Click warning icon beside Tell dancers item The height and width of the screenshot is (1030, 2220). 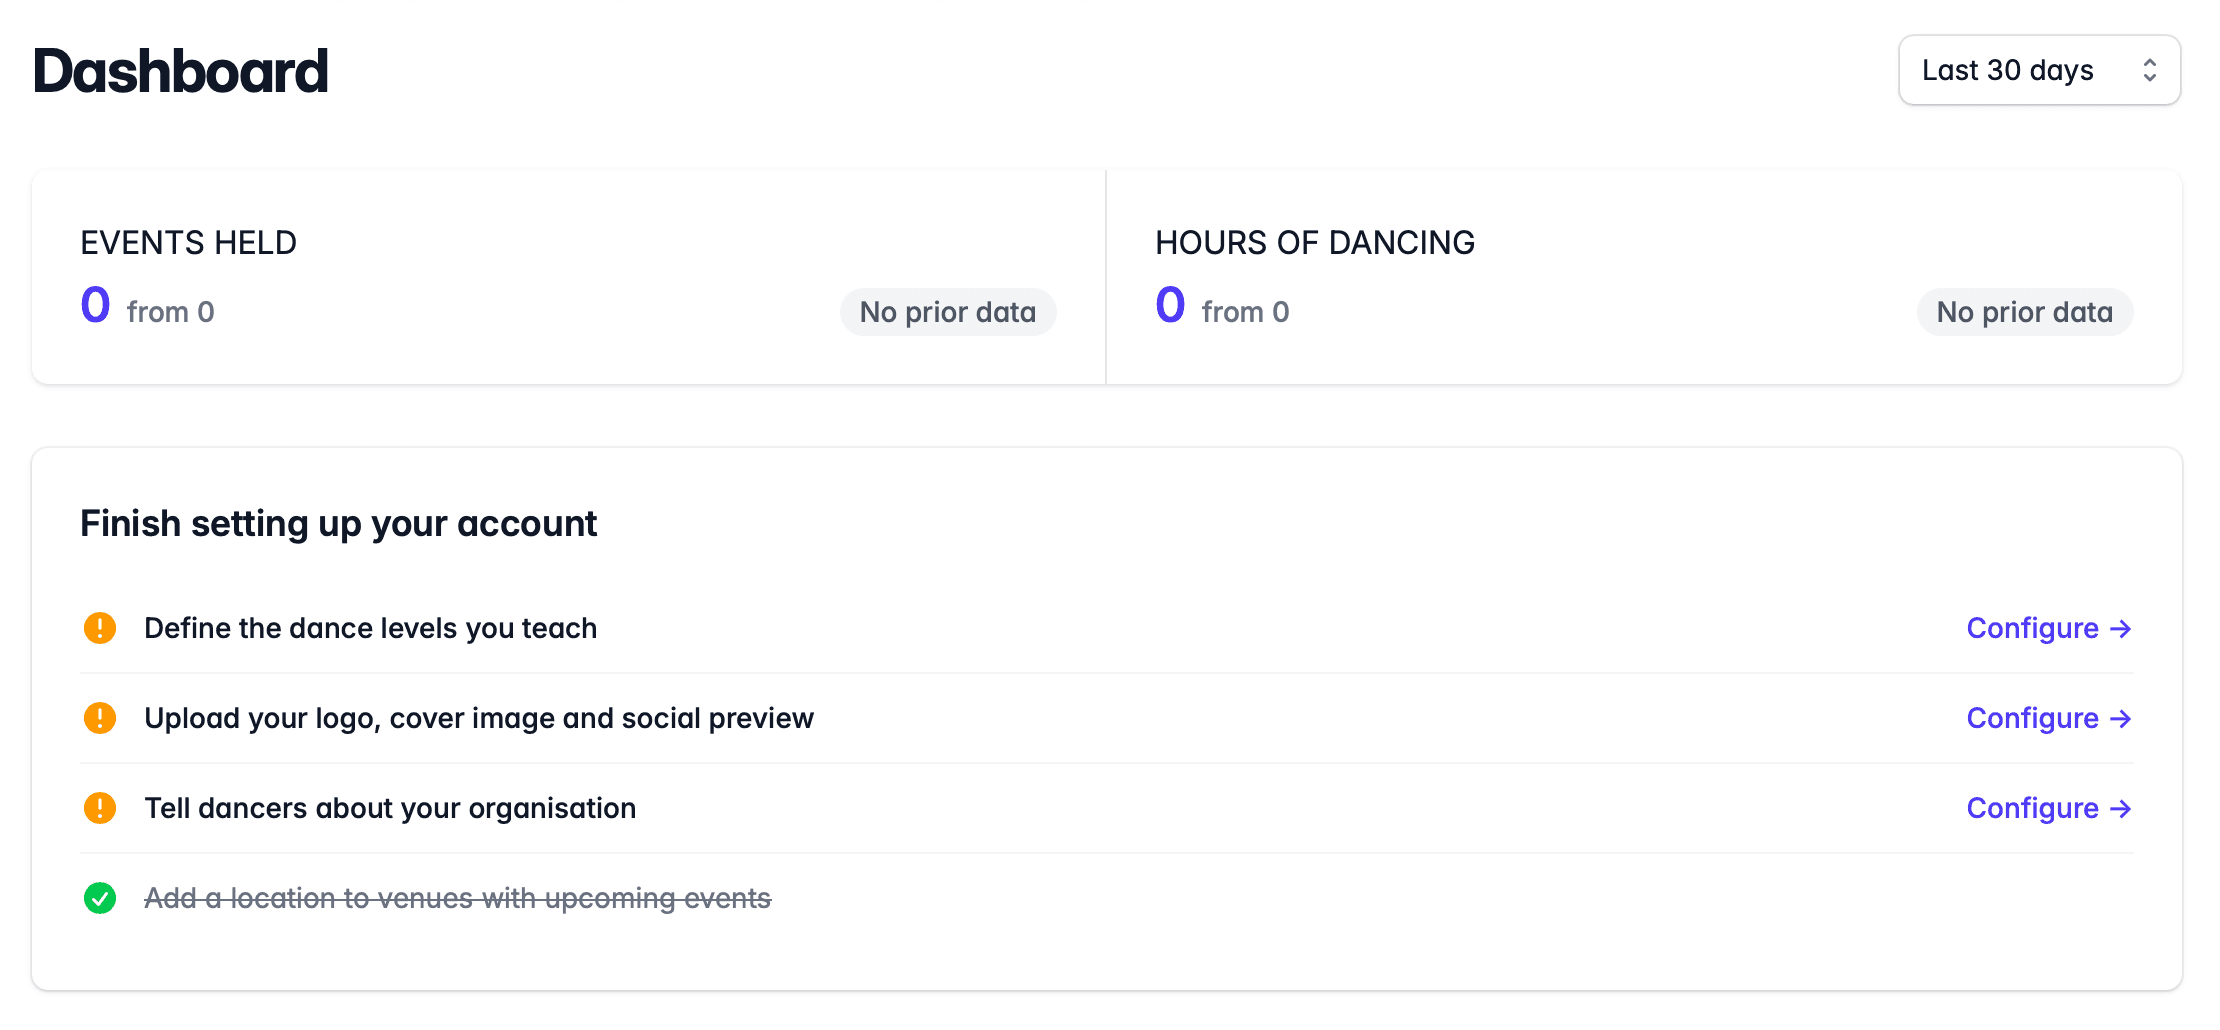100,808
